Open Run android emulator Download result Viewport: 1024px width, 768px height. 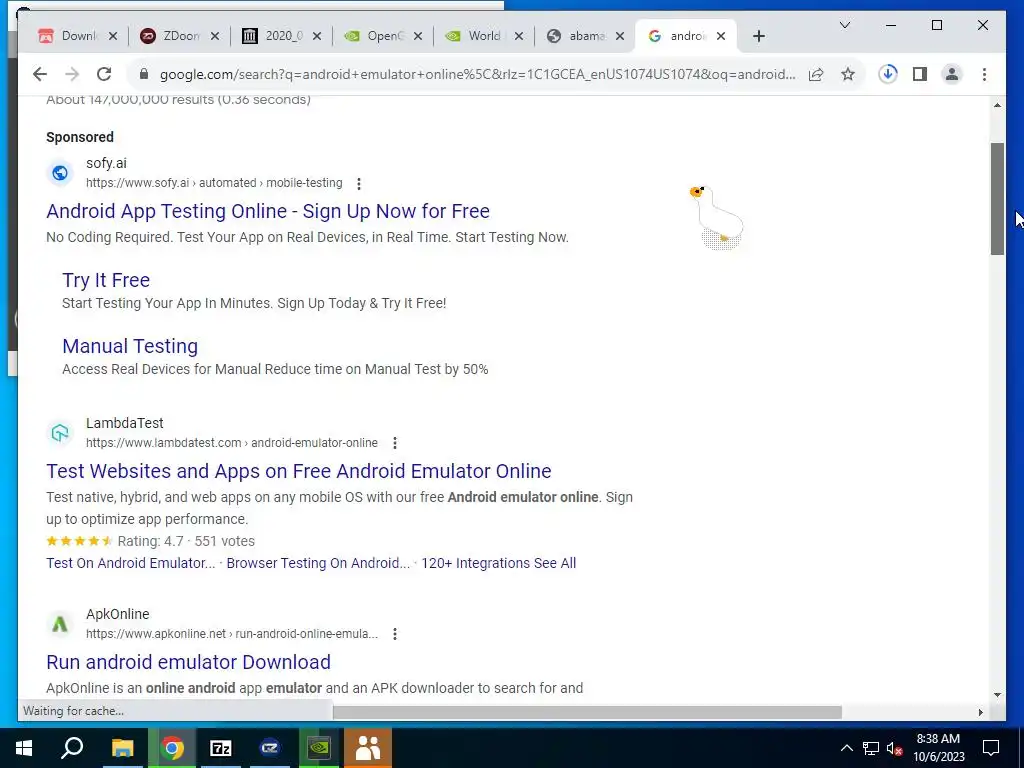[188, 662]
